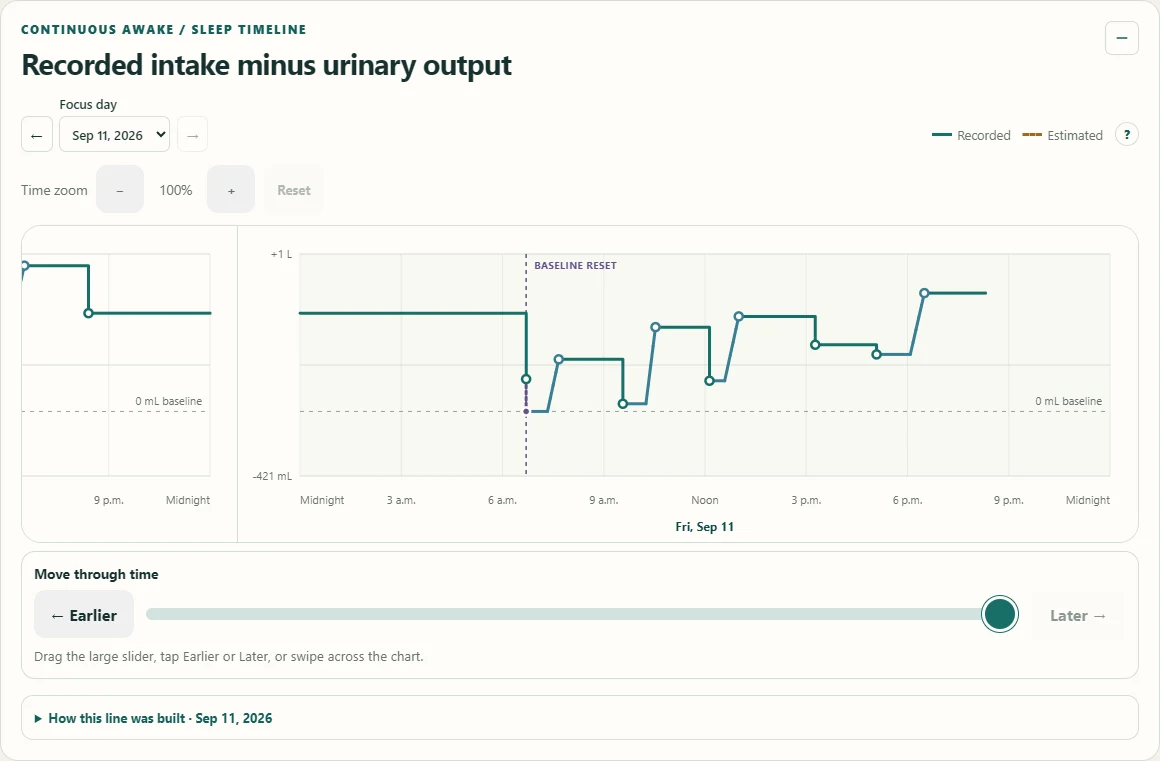Select the data point at 3 p.m. step down
Screen dimensions: 1160x761
point(815,345)
